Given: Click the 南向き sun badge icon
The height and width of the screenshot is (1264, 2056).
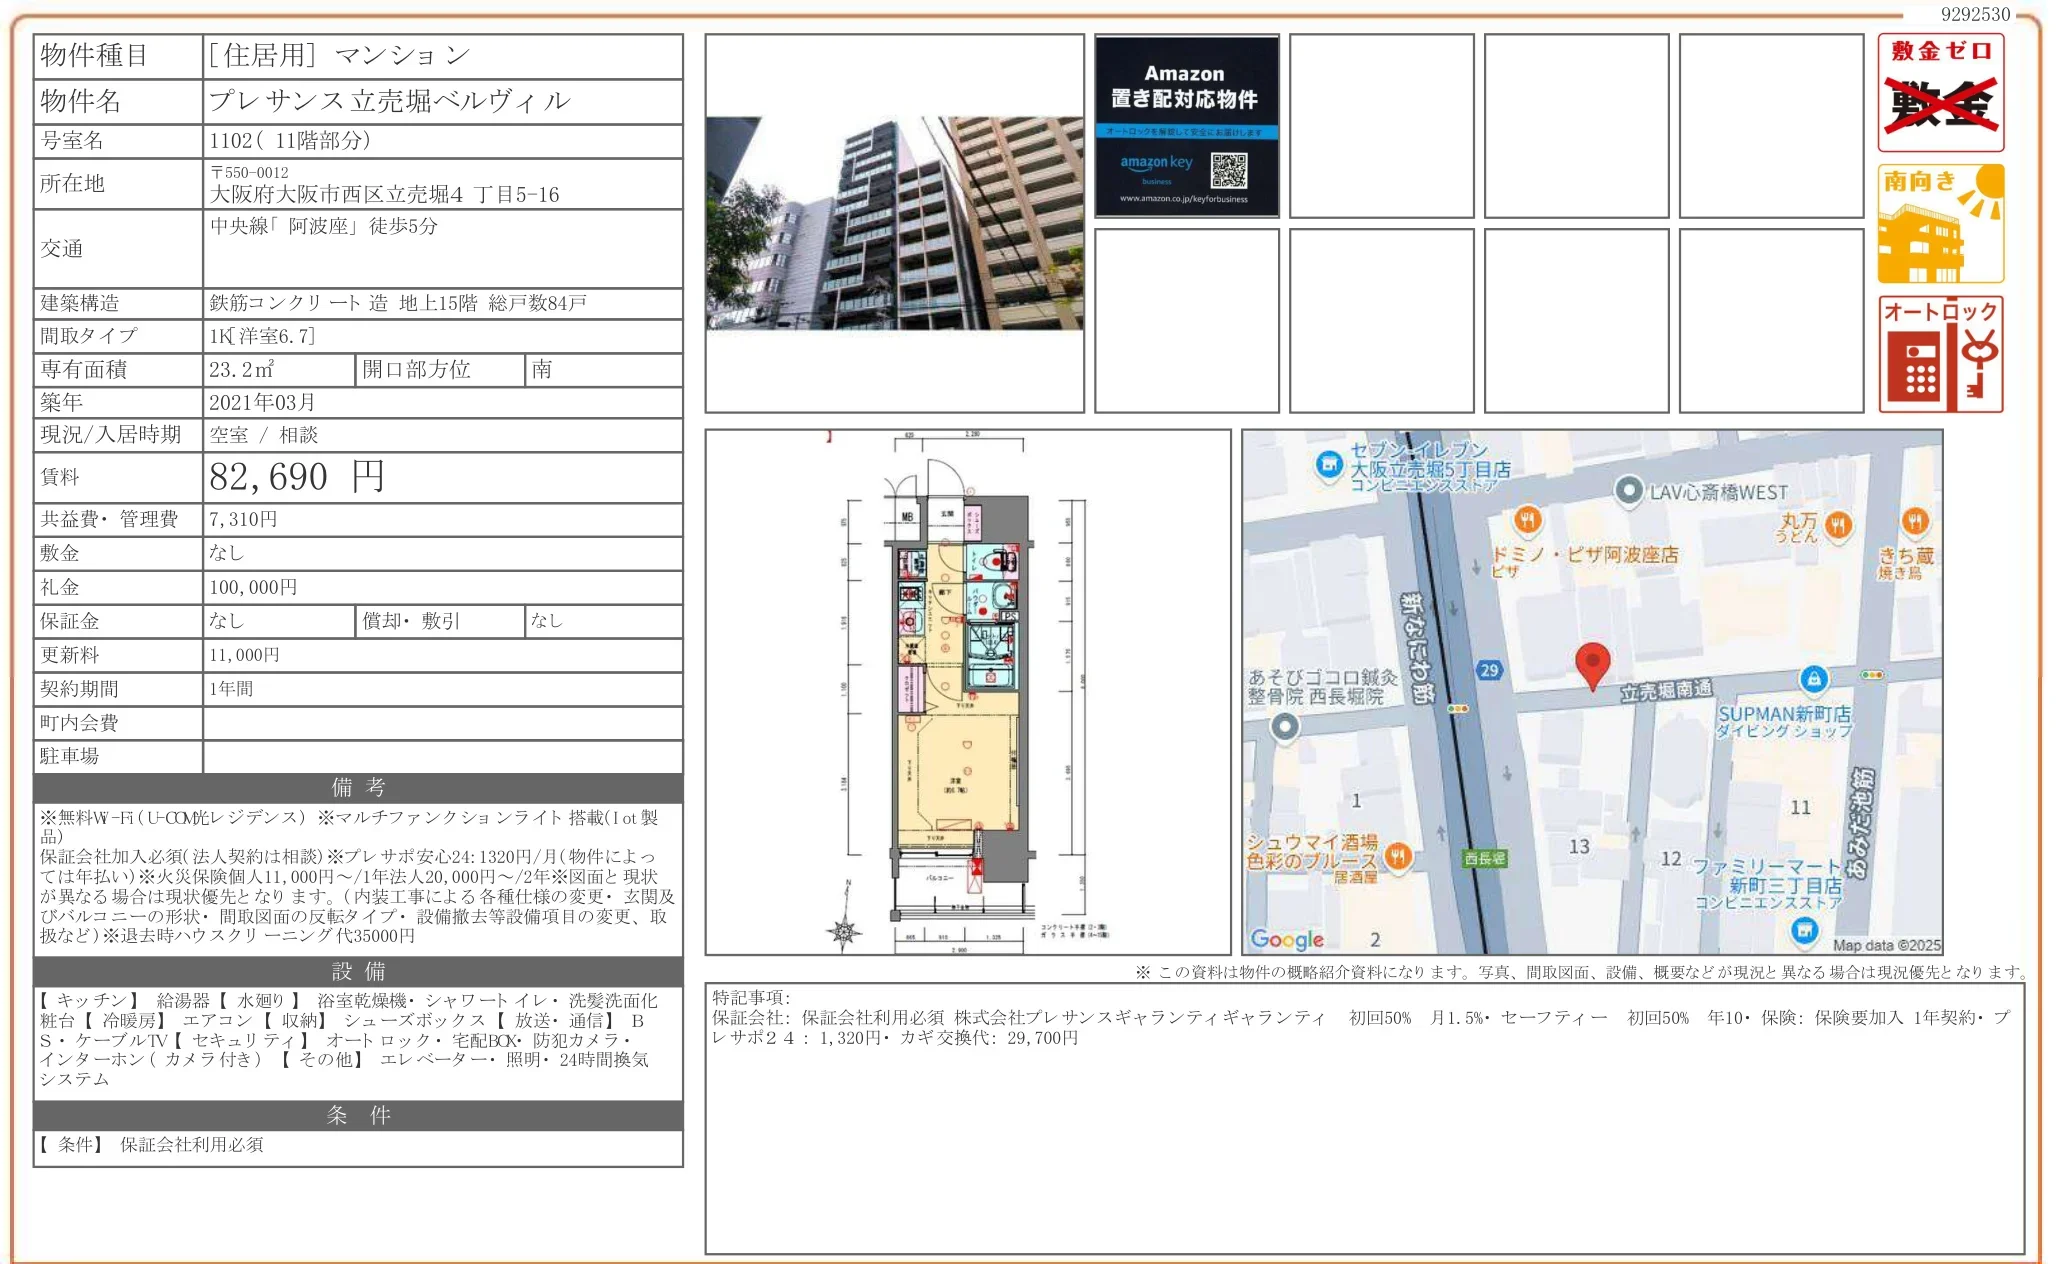Looking at the screenshot, I should [1940, 224].
